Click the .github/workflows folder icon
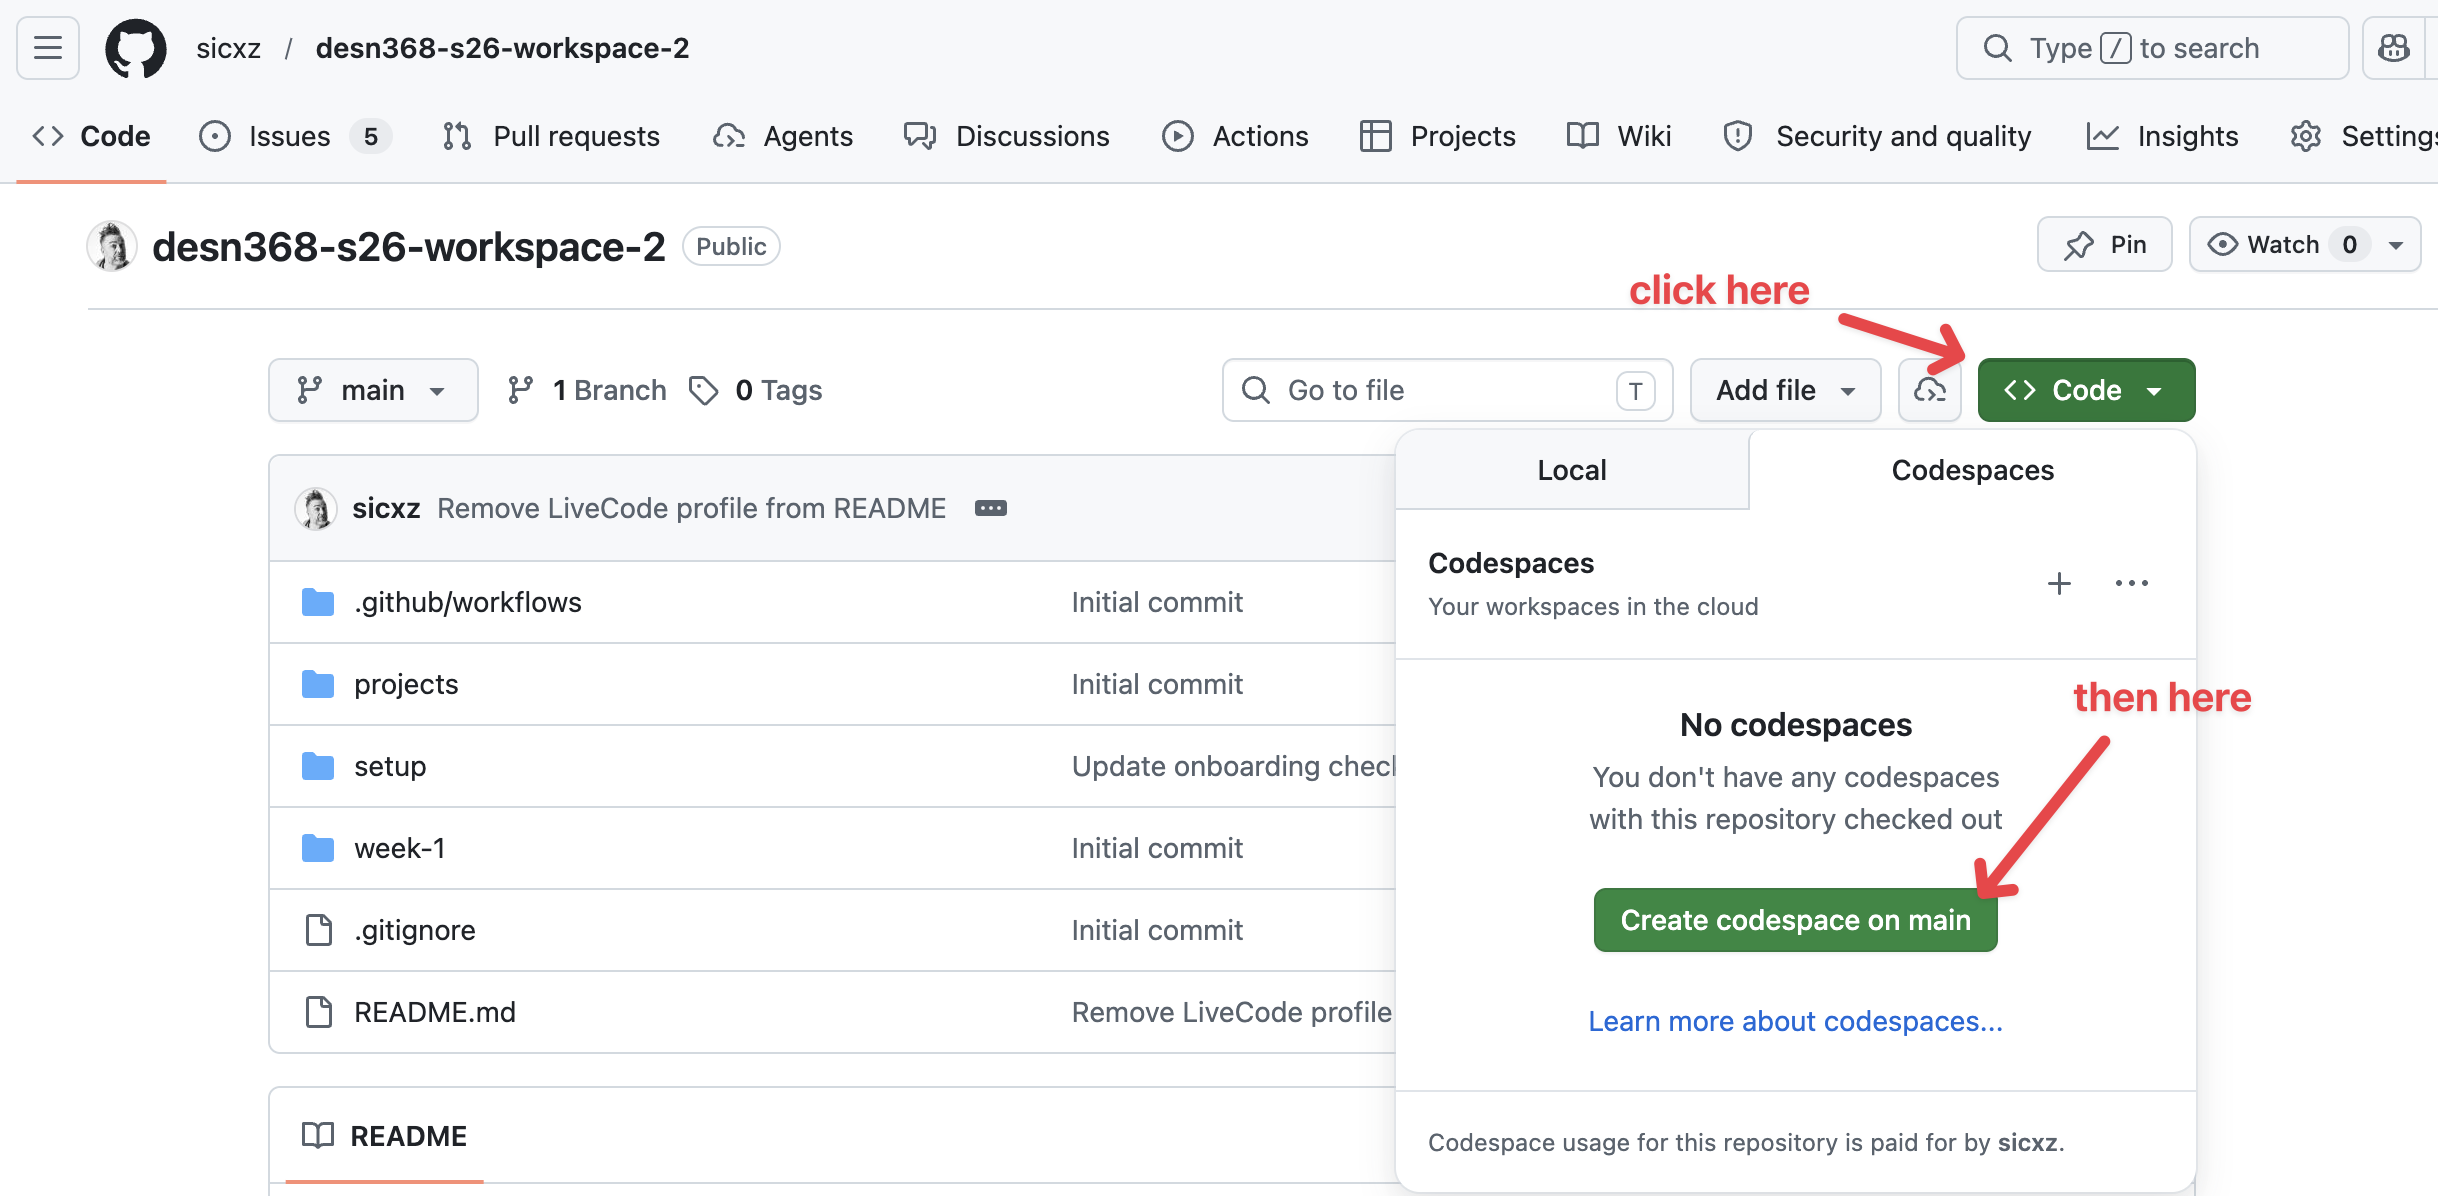2438x1196 pixels. (x=318, y=602)
